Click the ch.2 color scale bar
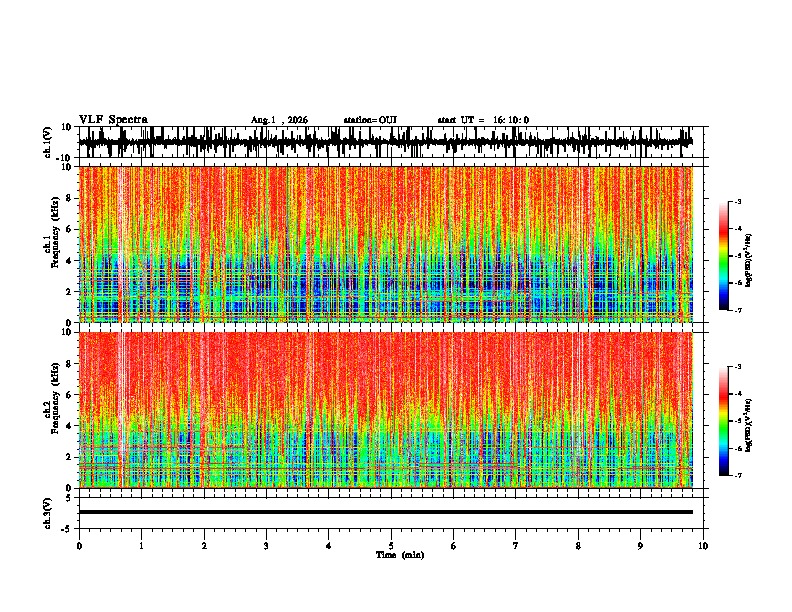 [x=723, y=421]
